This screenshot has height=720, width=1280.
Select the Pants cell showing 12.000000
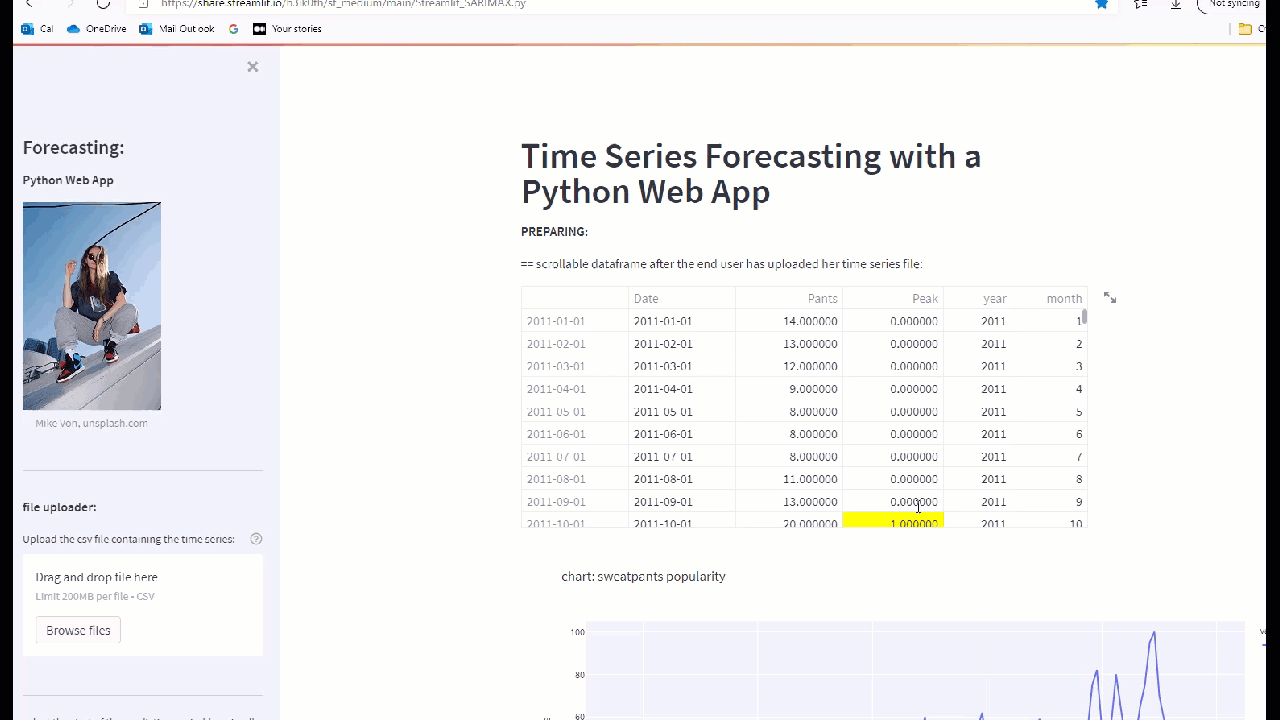click(x=789, y=366)
